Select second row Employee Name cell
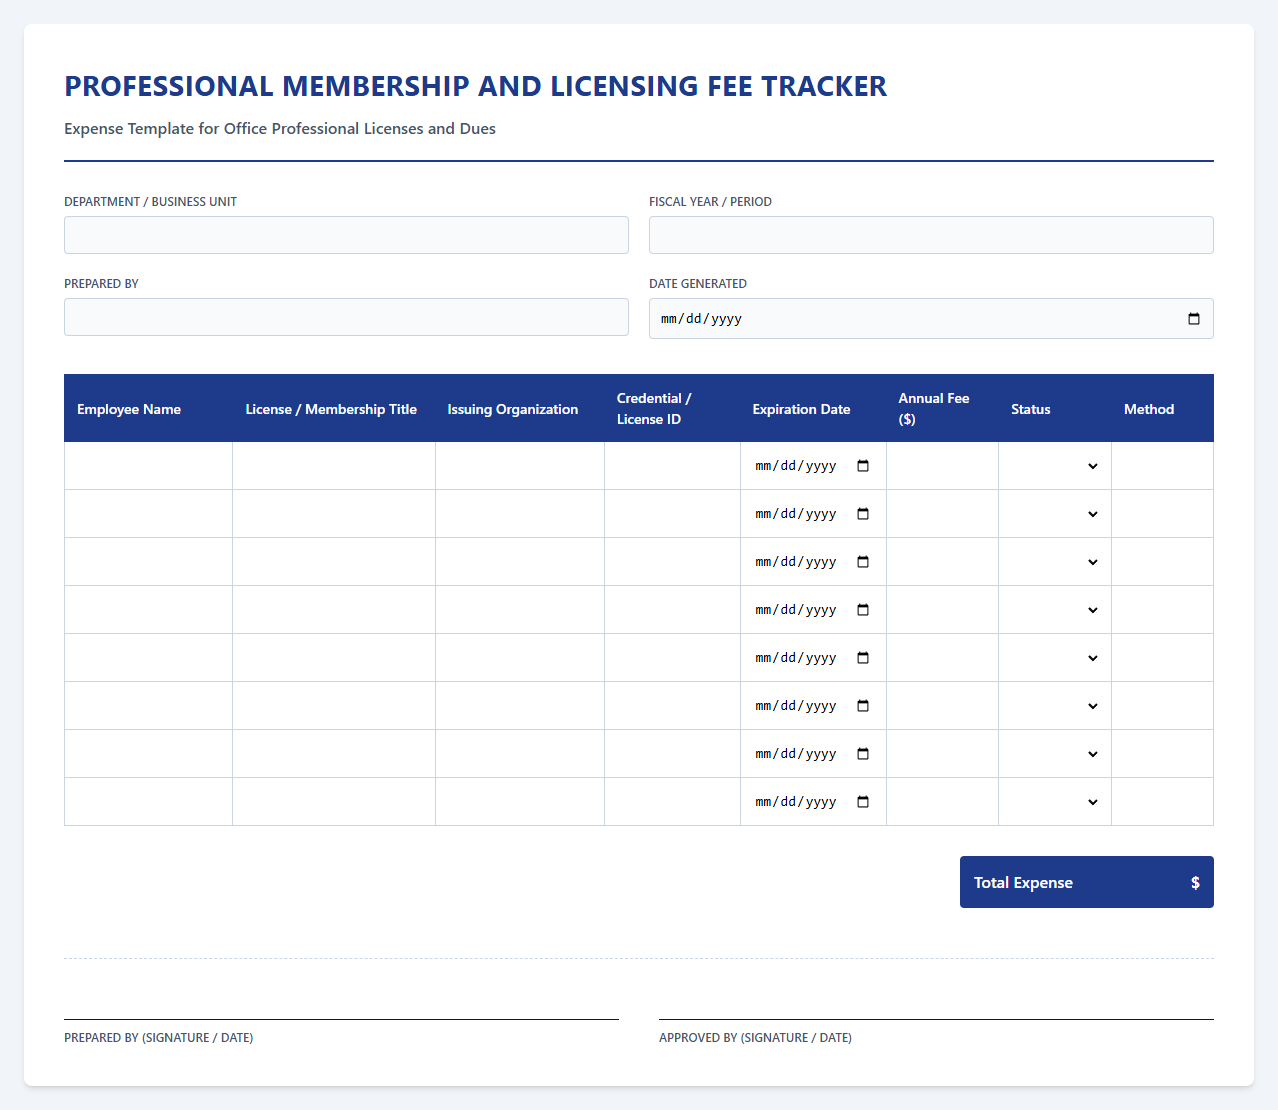 pyautogui.click(x=148, y=514)
